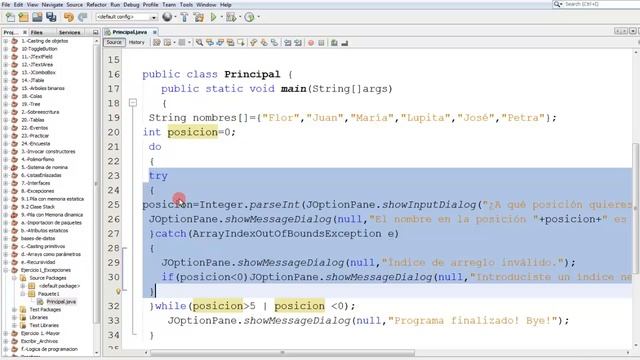Collapse the code fold at line 18
Viewport: 640px width, 360px height.
tap(133, 103)
